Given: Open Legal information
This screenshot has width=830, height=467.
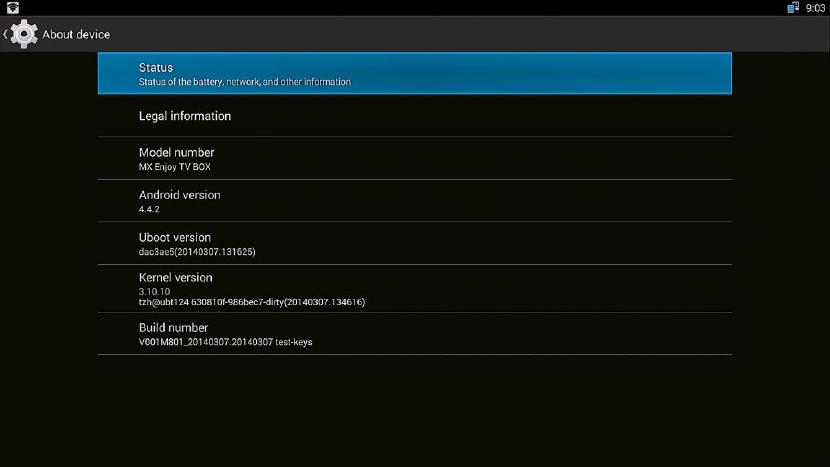Looking at the screenshot, I should click(414, 116).
